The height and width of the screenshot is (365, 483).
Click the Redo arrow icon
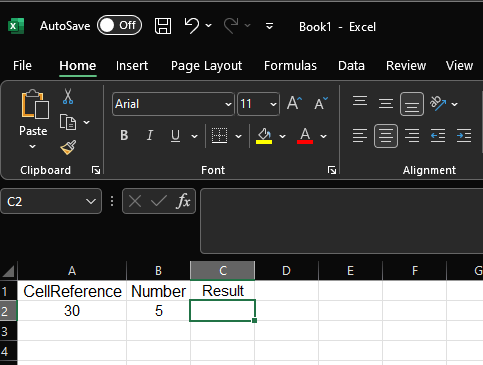(231, 26)
